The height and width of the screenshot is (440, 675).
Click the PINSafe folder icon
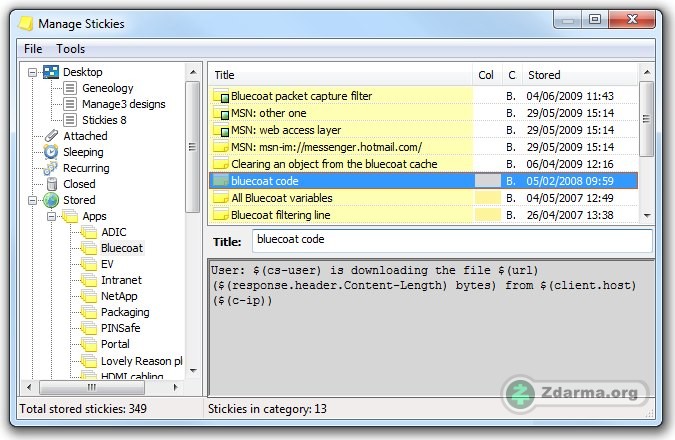[x=89, y=328]
